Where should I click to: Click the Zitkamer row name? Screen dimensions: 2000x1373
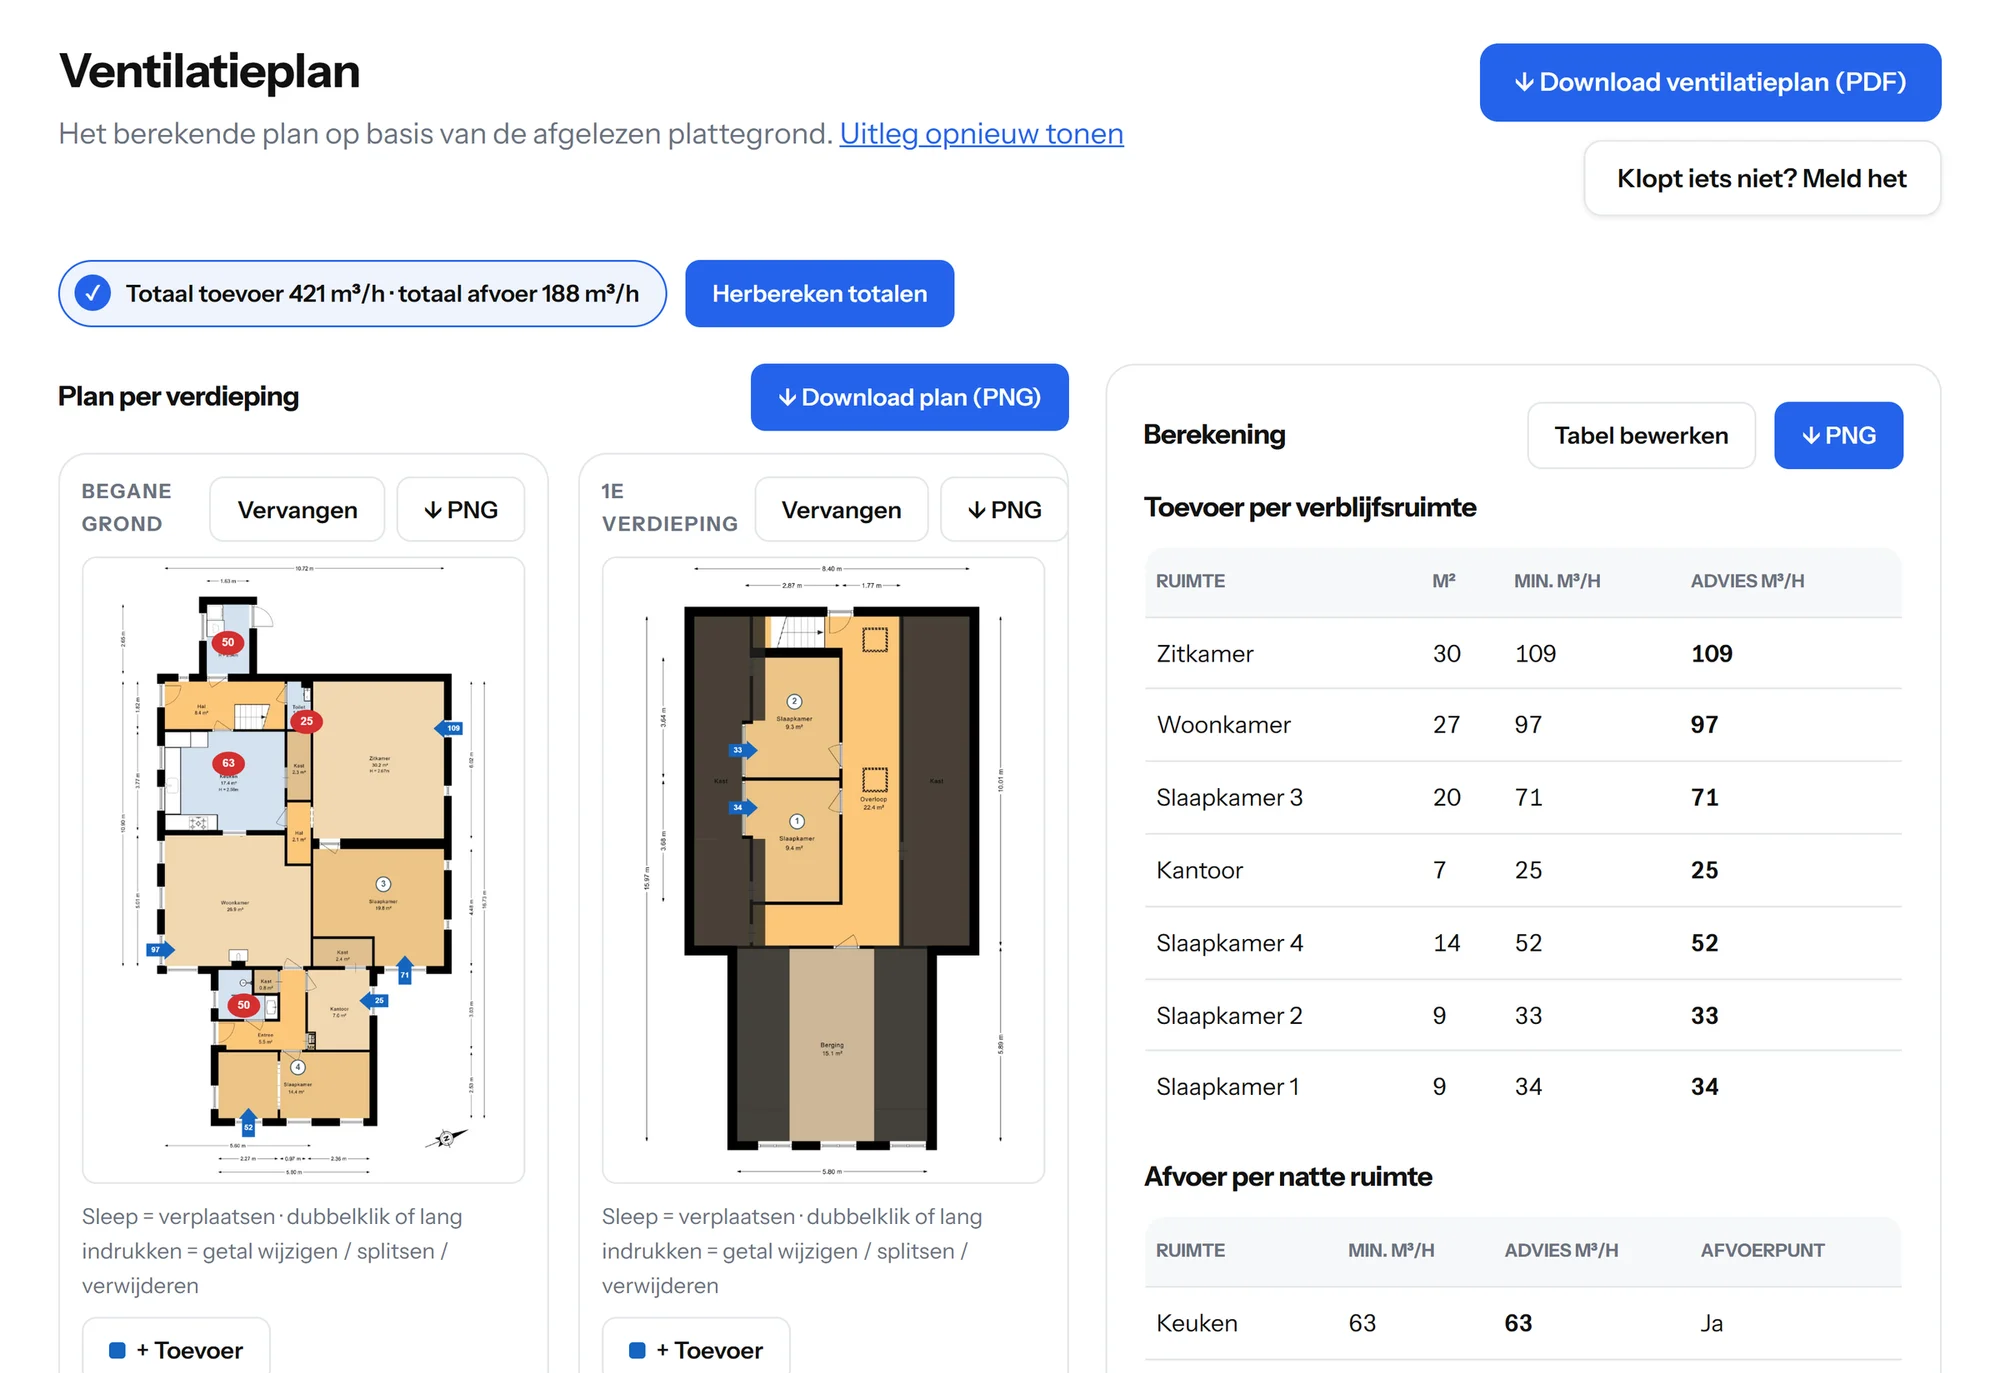pos(1204,654)
